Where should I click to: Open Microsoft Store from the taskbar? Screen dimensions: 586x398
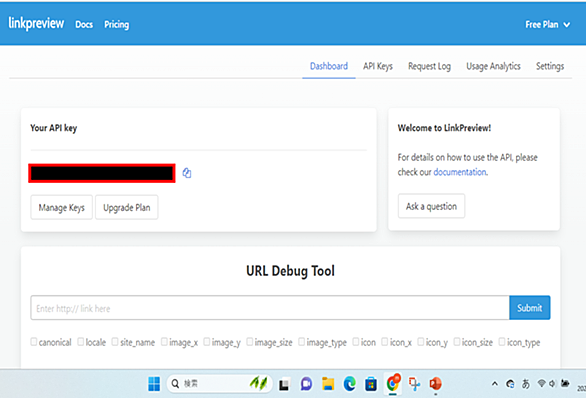tap(371, 384)
